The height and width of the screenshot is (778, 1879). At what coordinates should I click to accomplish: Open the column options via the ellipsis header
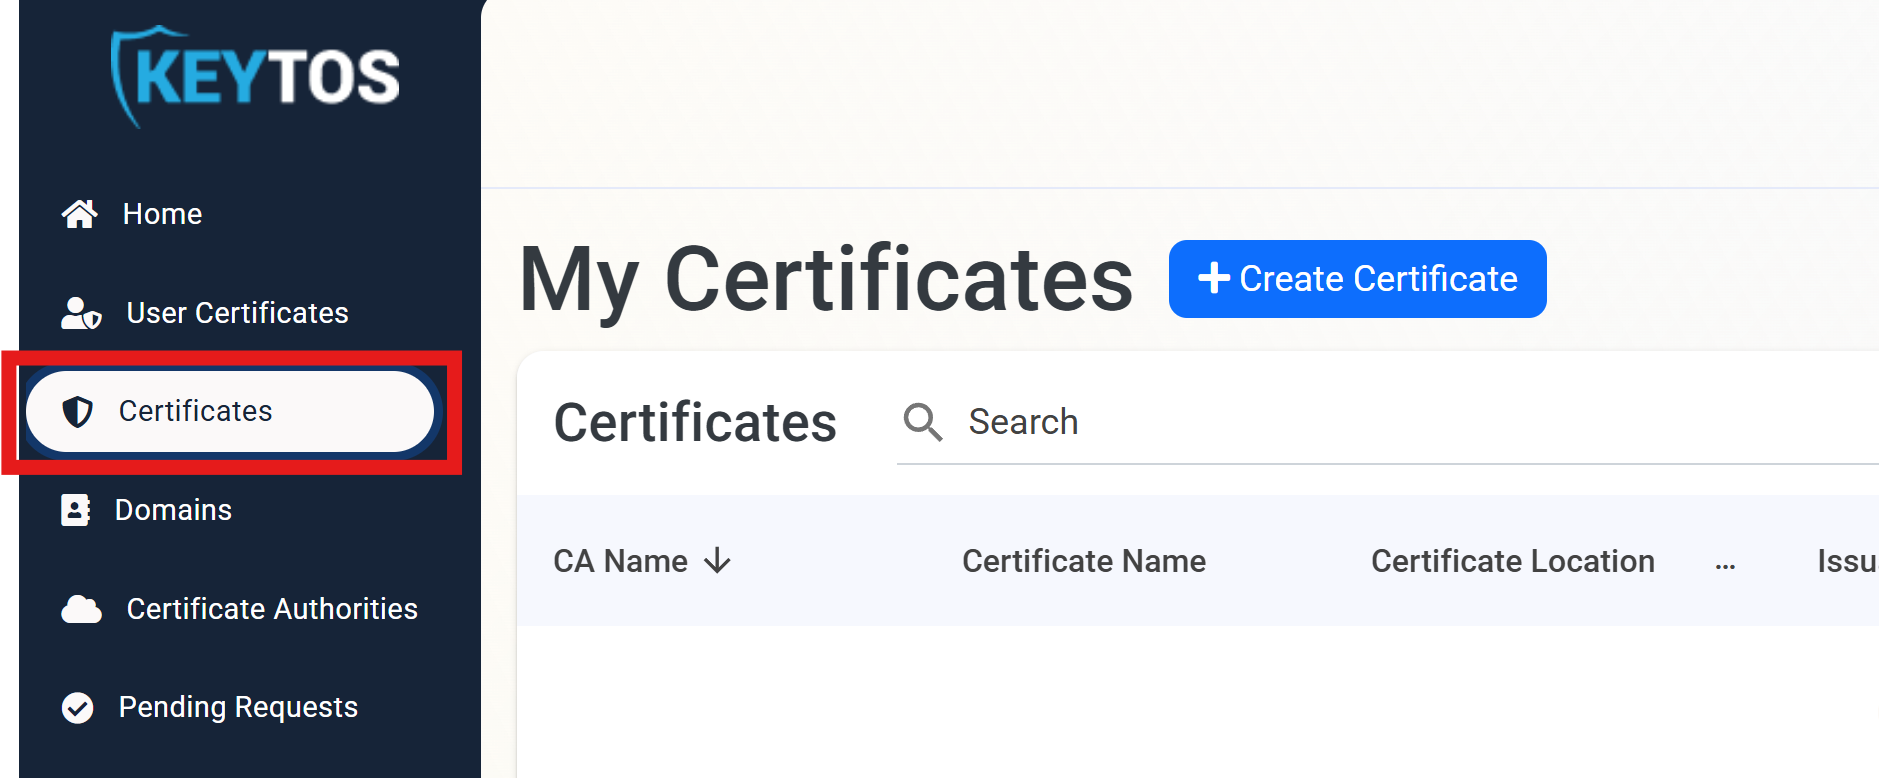pyautogui.click(x=1726, y=565)
